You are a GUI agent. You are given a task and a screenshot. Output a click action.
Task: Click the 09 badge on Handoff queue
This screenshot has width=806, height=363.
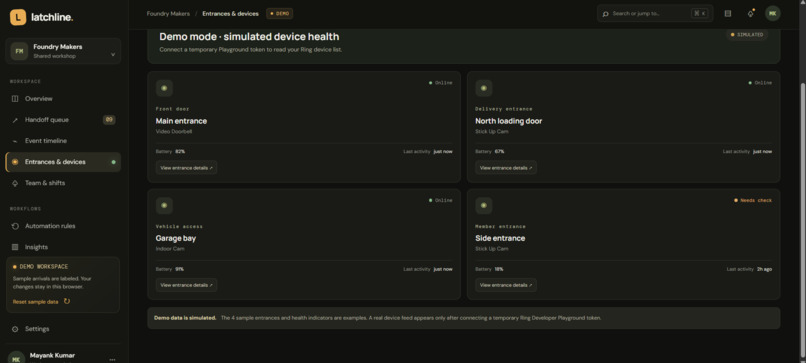[109, 120]
